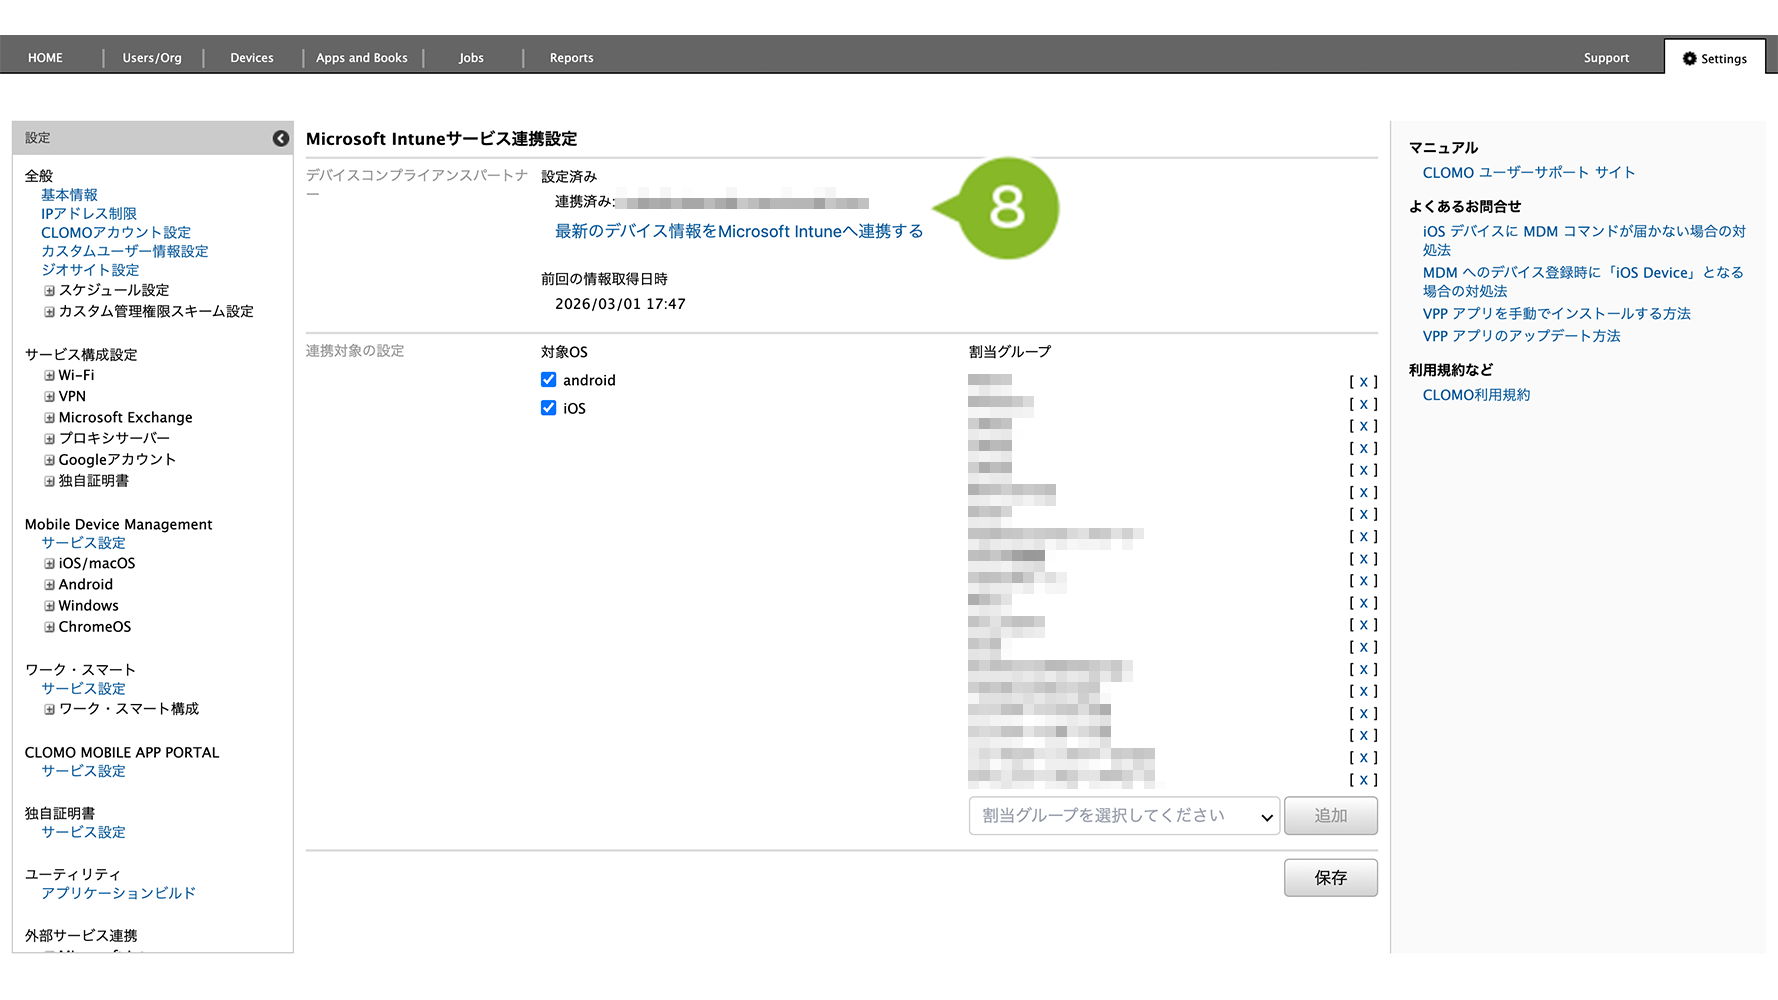
Task: Open the 割当グループ selection dropdown
Action: coord(1124,816)
